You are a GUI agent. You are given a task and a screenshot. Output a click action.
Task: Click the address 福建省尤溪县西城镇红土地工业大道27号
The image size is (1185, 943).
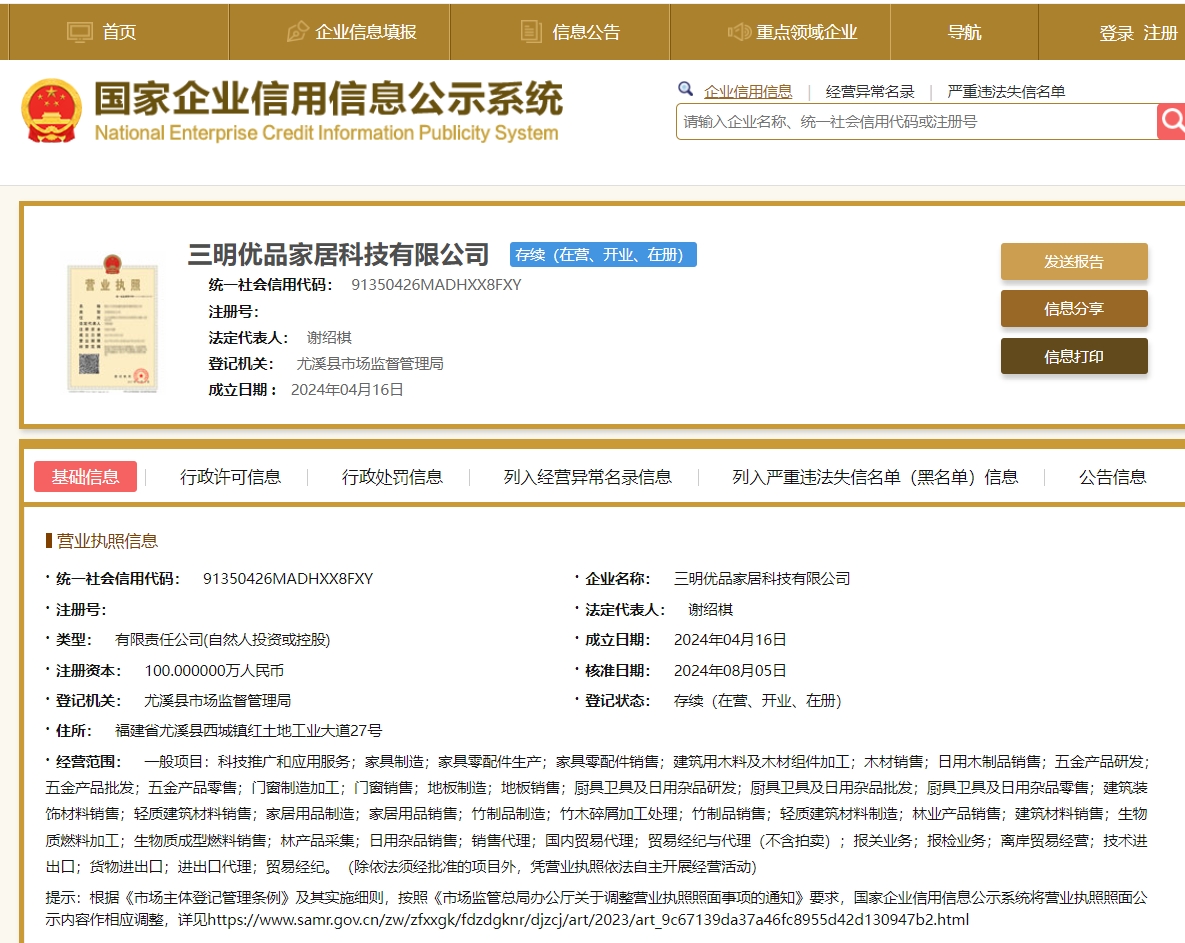[249, 731]
